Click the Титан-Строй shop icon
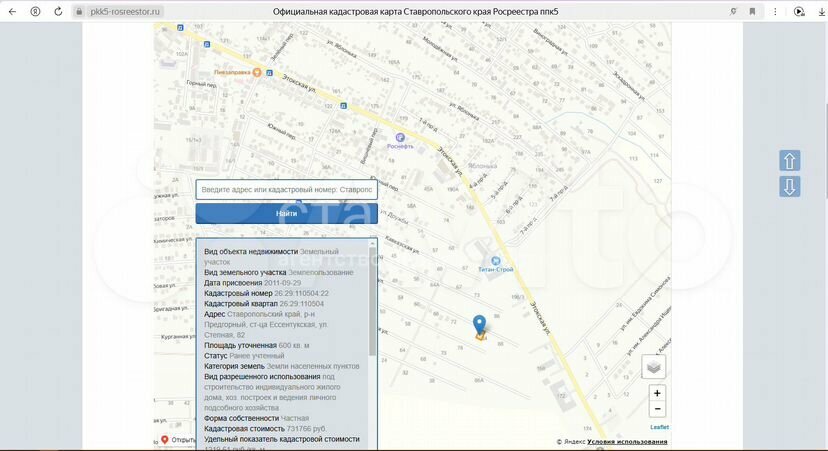Screen dimensions: 828x451 pyautogui.click(x=495, y=260)
